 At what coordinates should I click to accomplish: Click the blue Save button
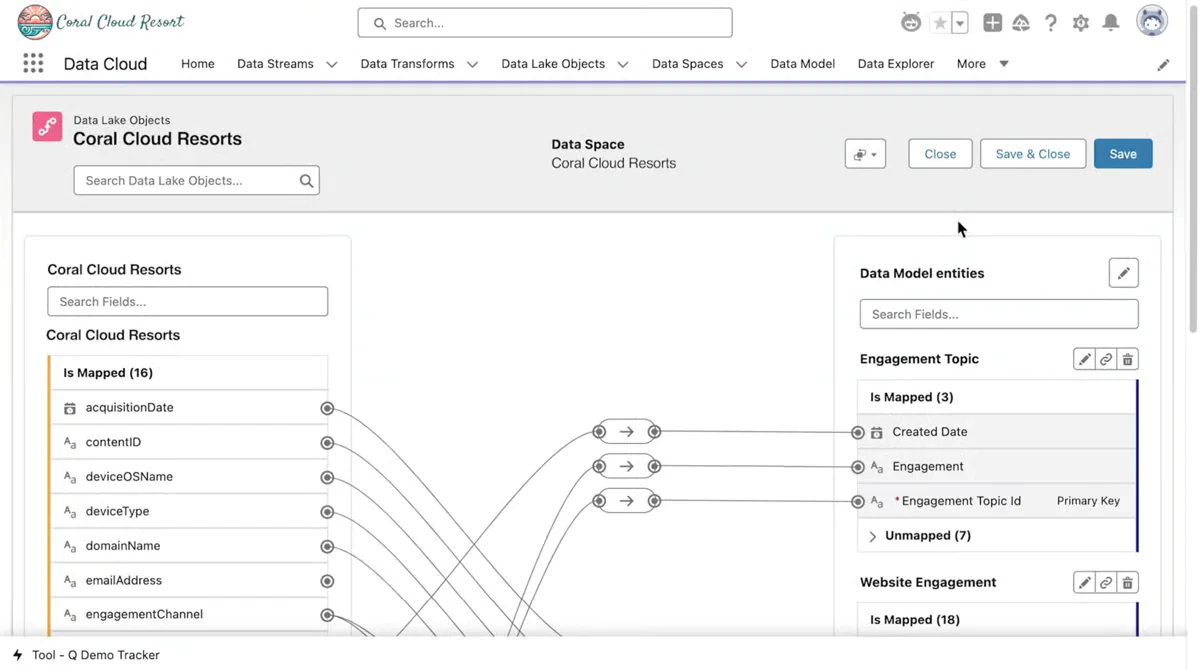click(x=1123, y=154)
